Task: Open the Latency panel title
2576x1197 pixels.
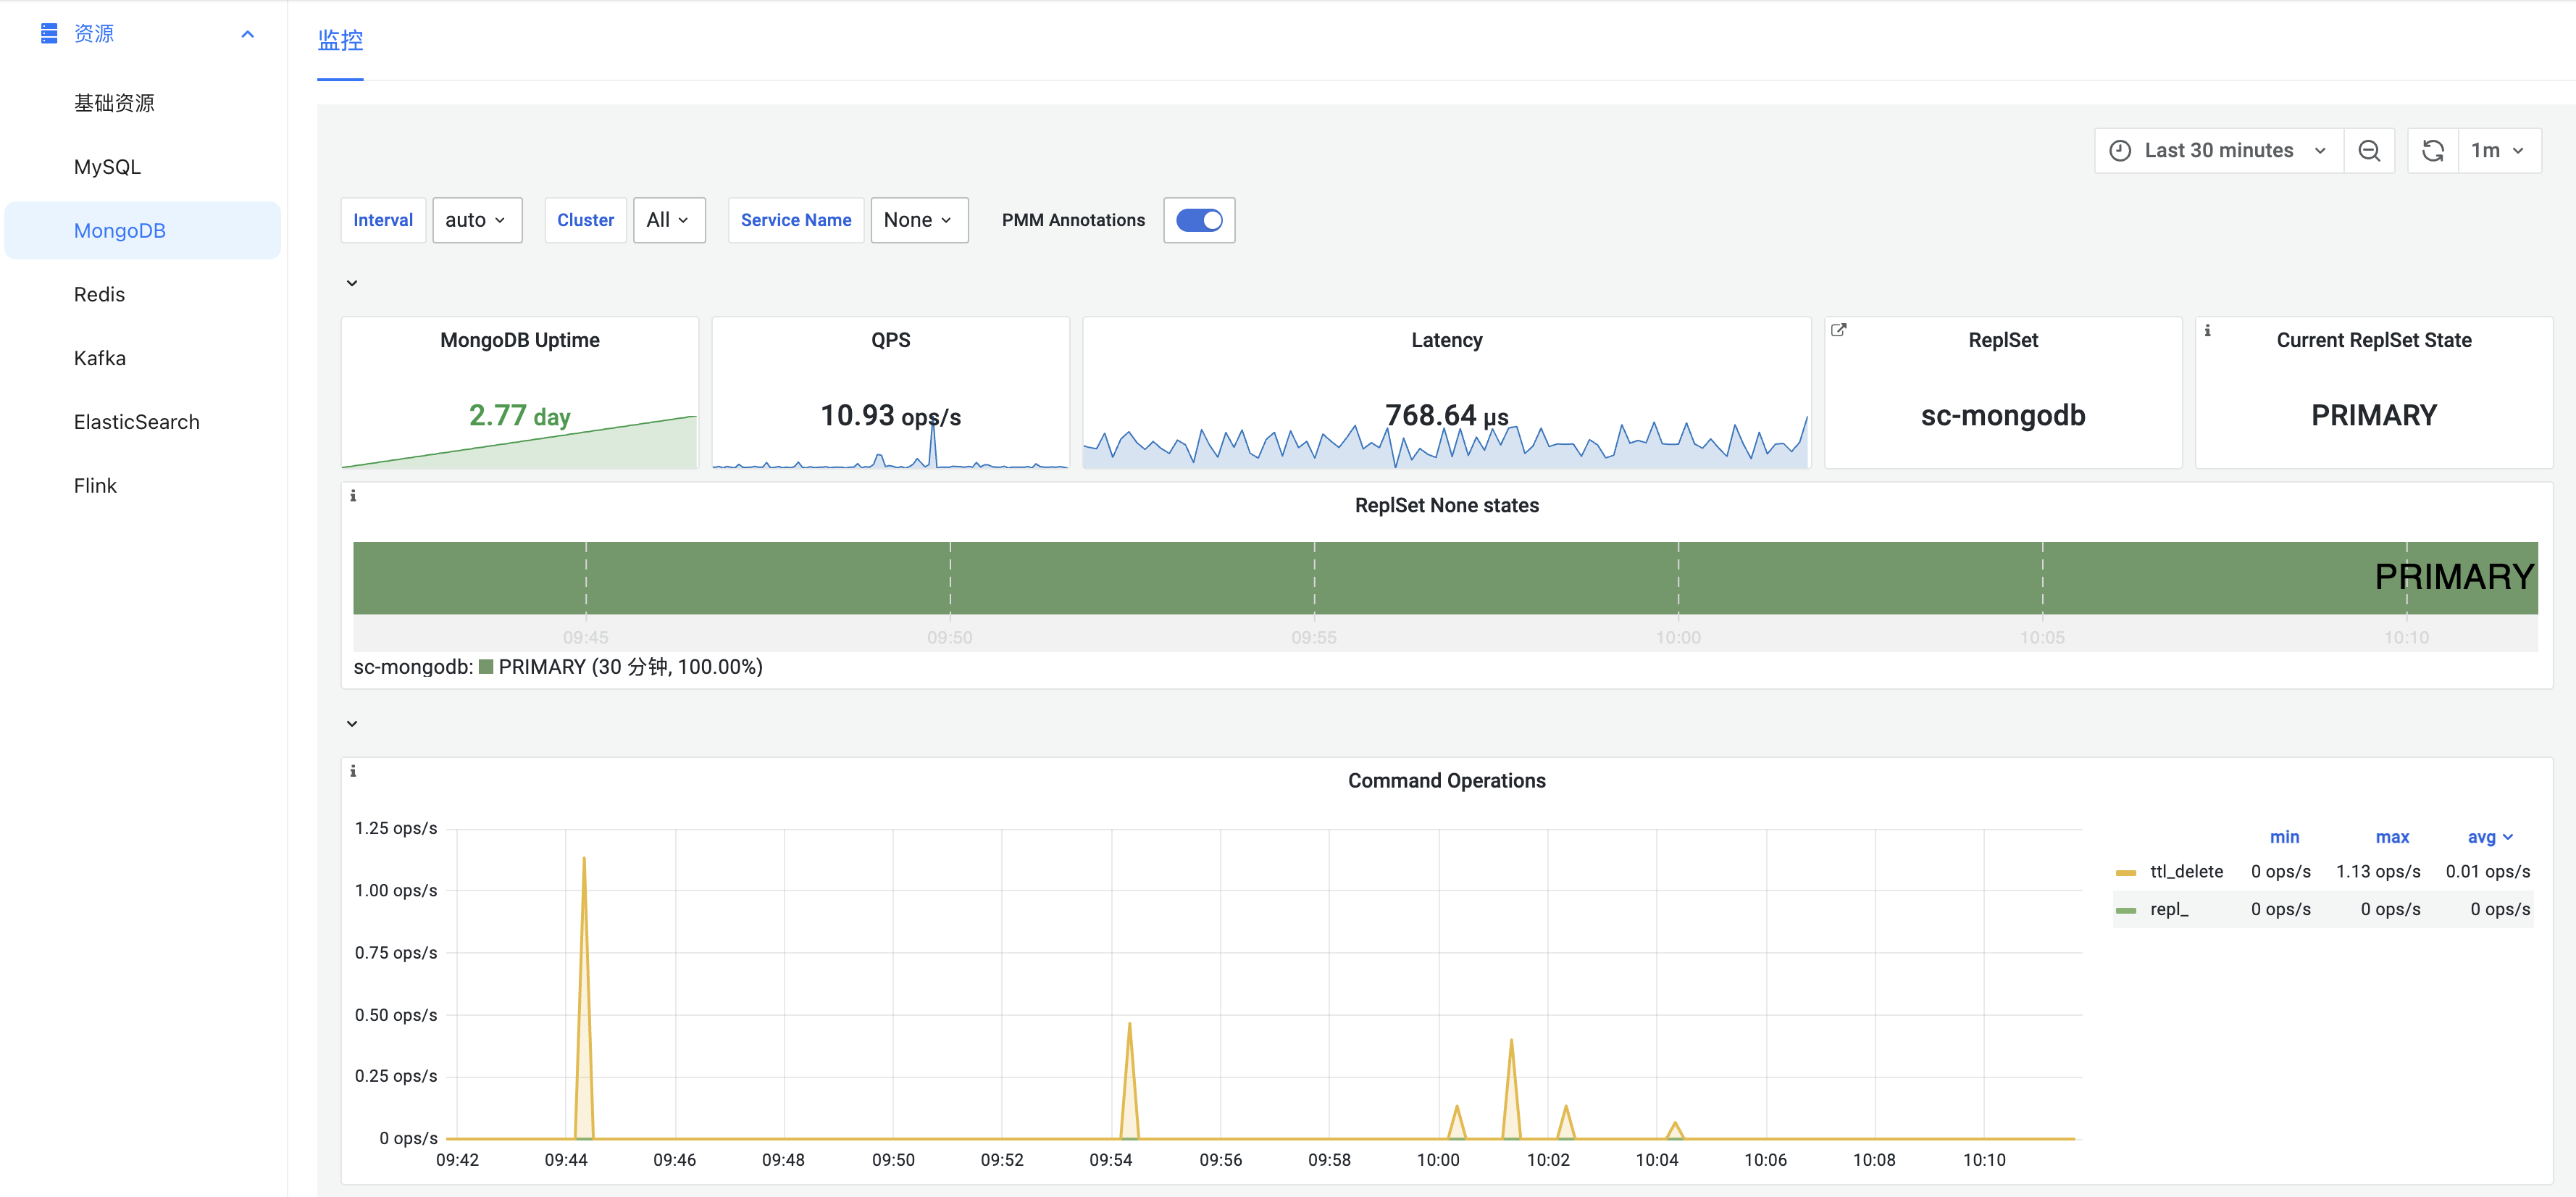Action: coord(1446,340)
